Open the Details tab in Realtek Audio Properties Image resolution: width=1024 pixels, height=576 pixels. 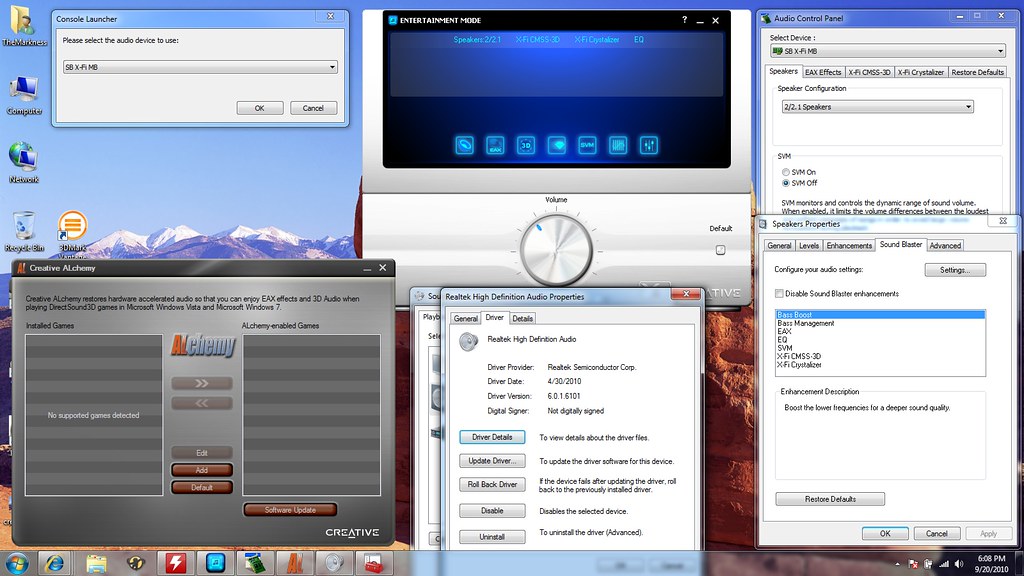pos(522,319)
